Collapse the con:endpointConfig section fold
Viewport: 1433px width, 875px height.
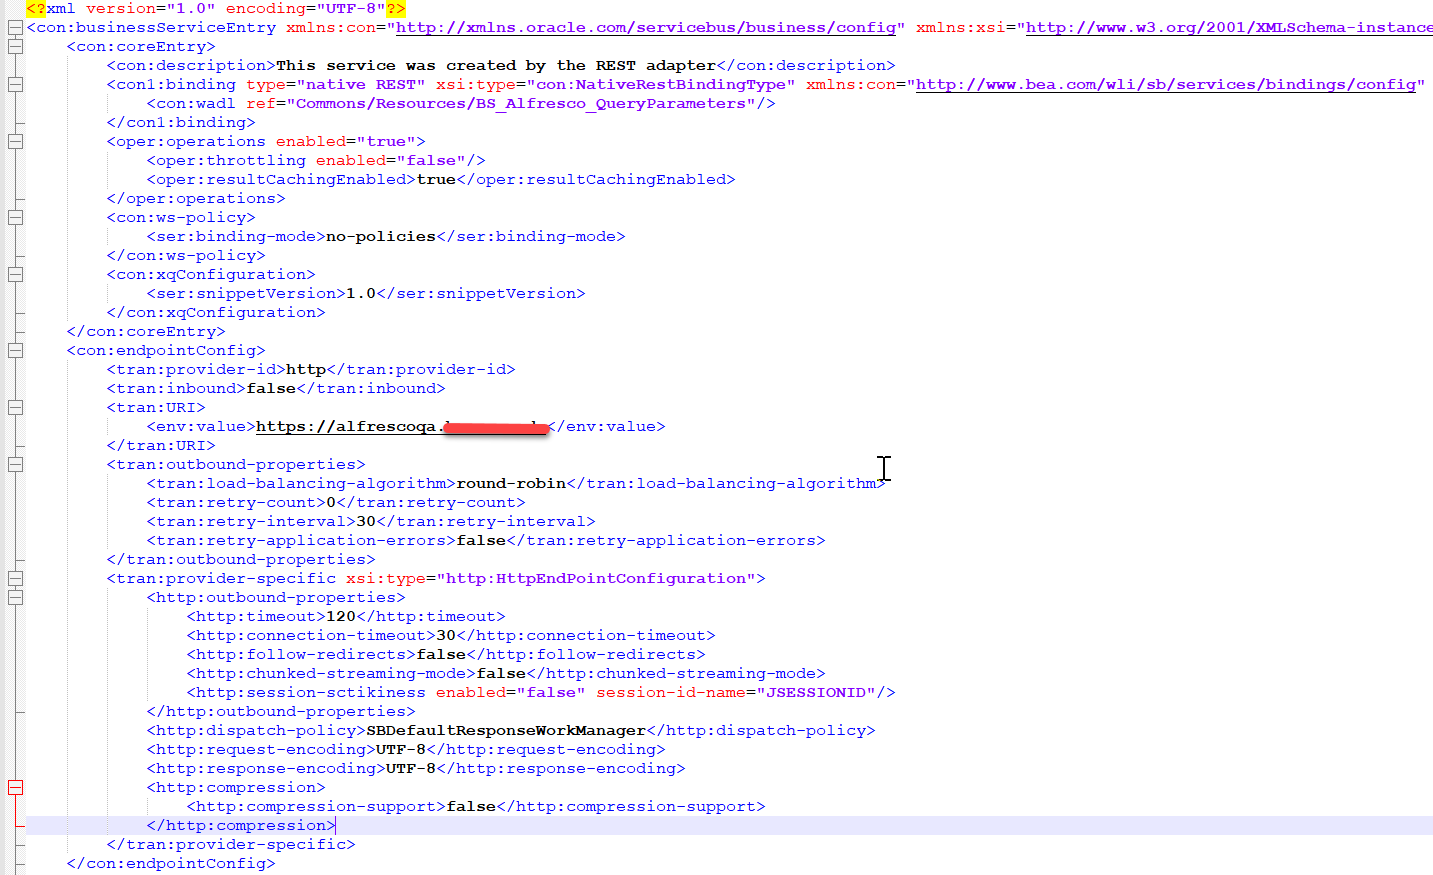[14, 350]
